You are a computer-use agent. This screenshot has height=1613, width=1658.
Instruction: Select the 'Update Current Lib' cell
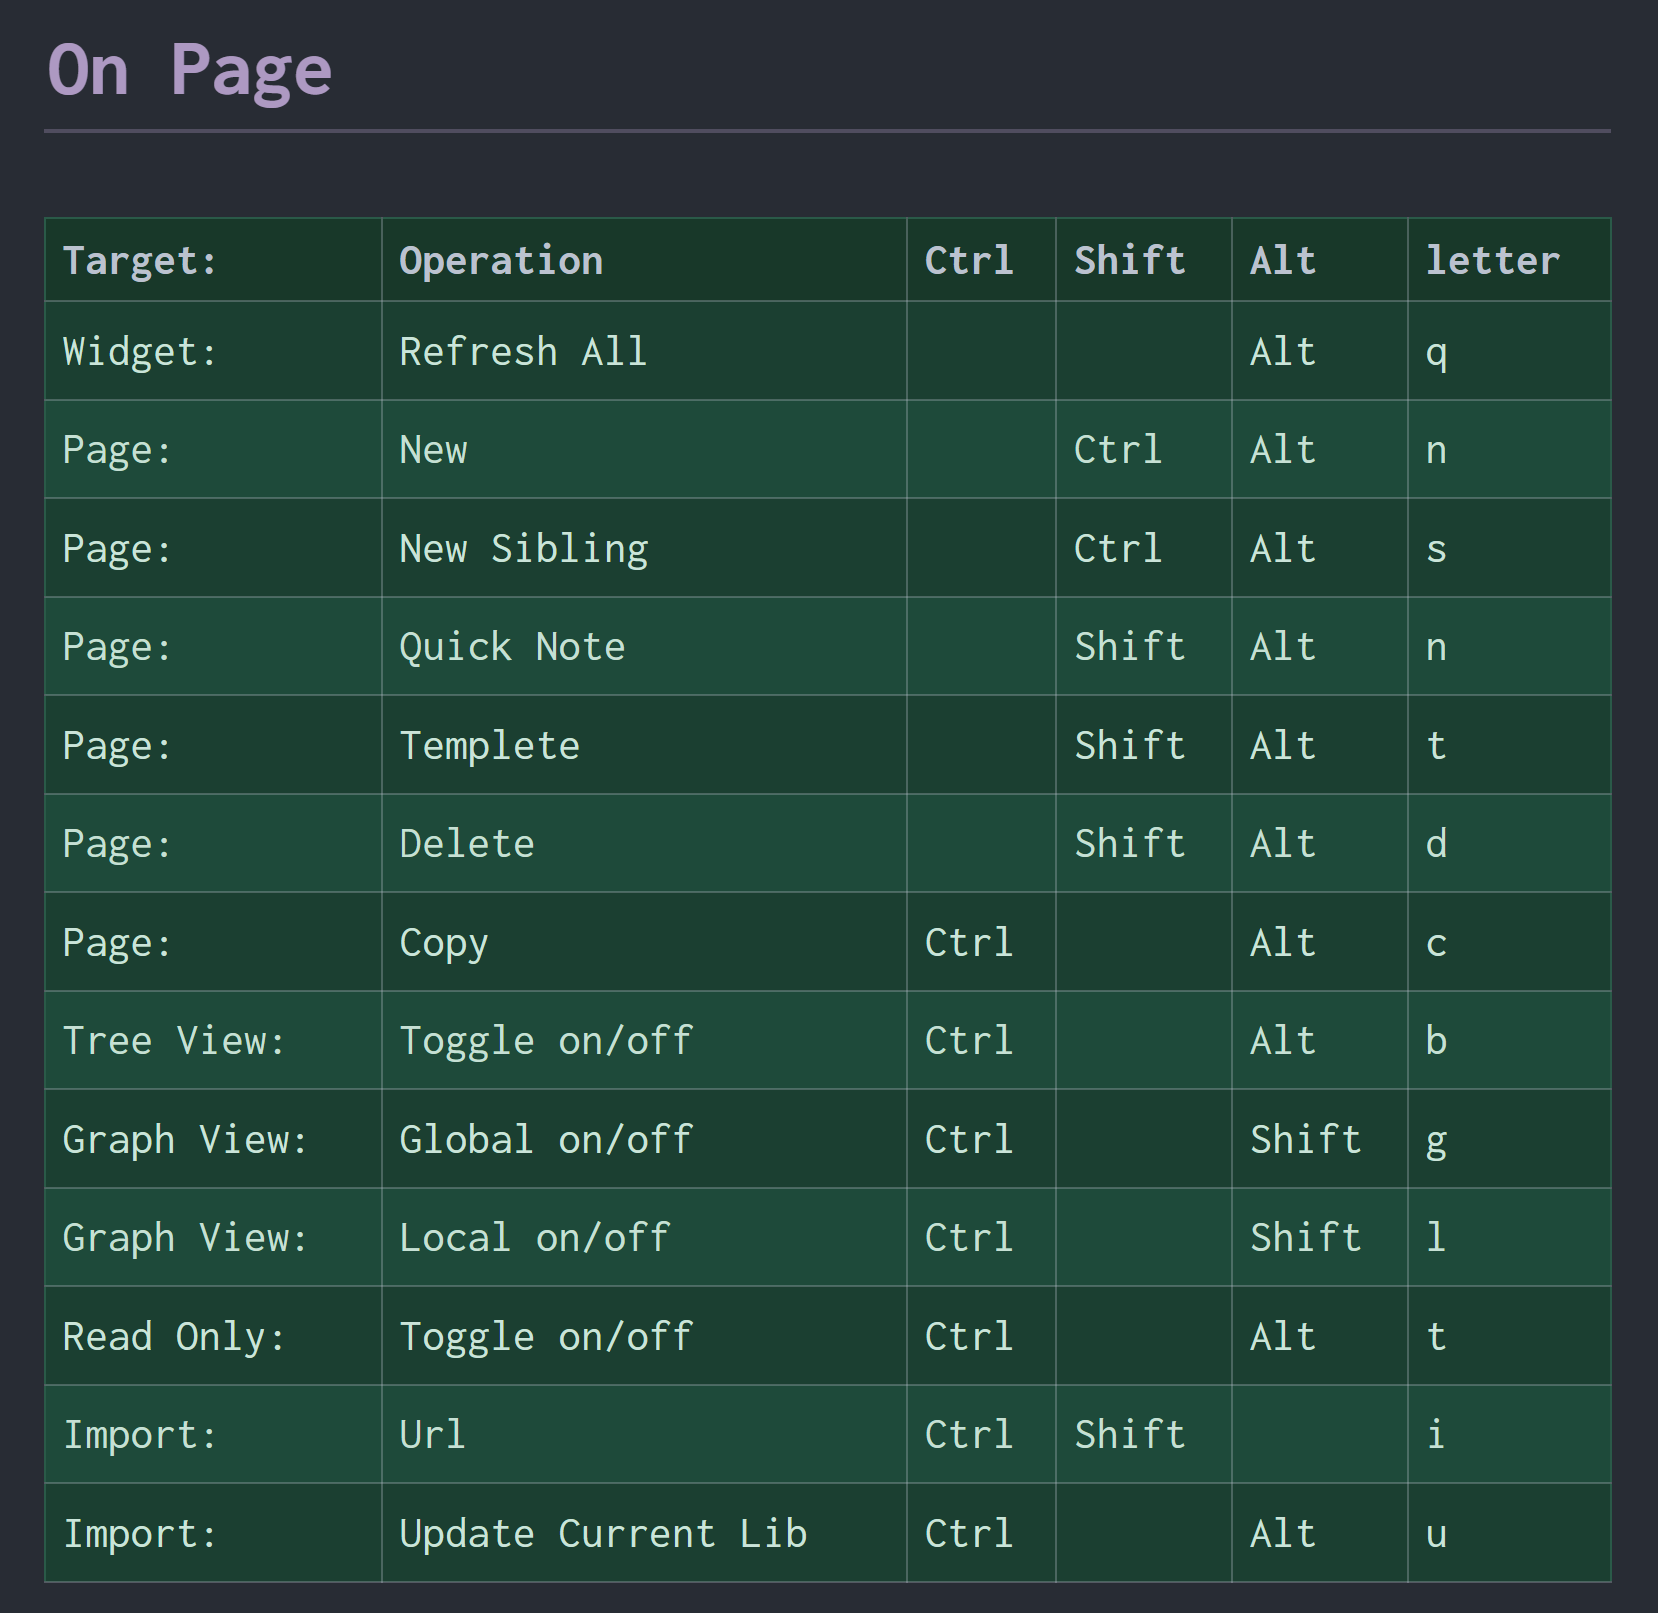603,1534
